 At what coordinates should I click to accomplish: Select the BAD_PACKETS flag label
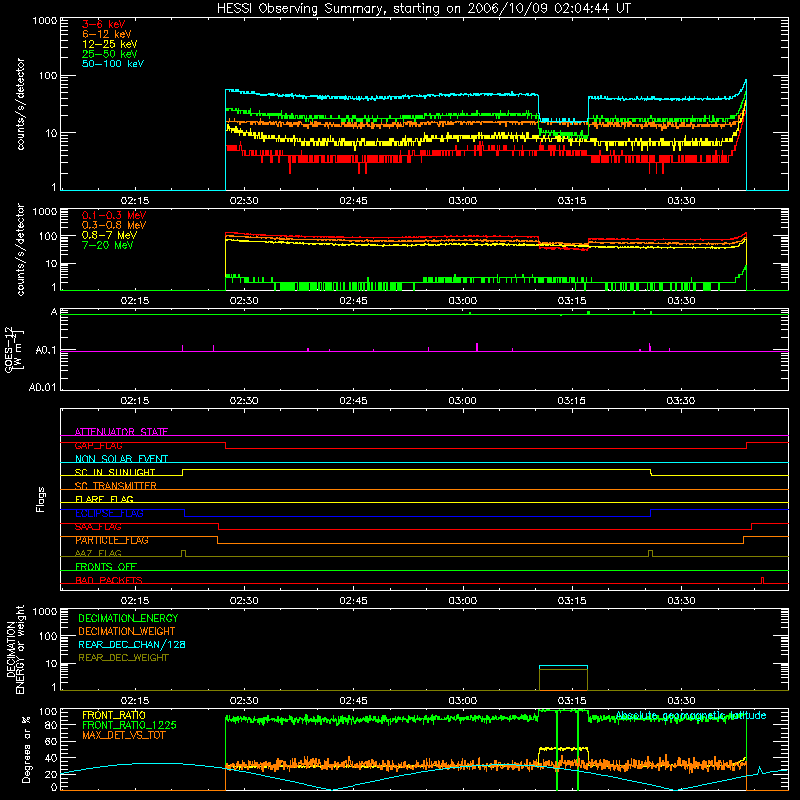[109, 580]
